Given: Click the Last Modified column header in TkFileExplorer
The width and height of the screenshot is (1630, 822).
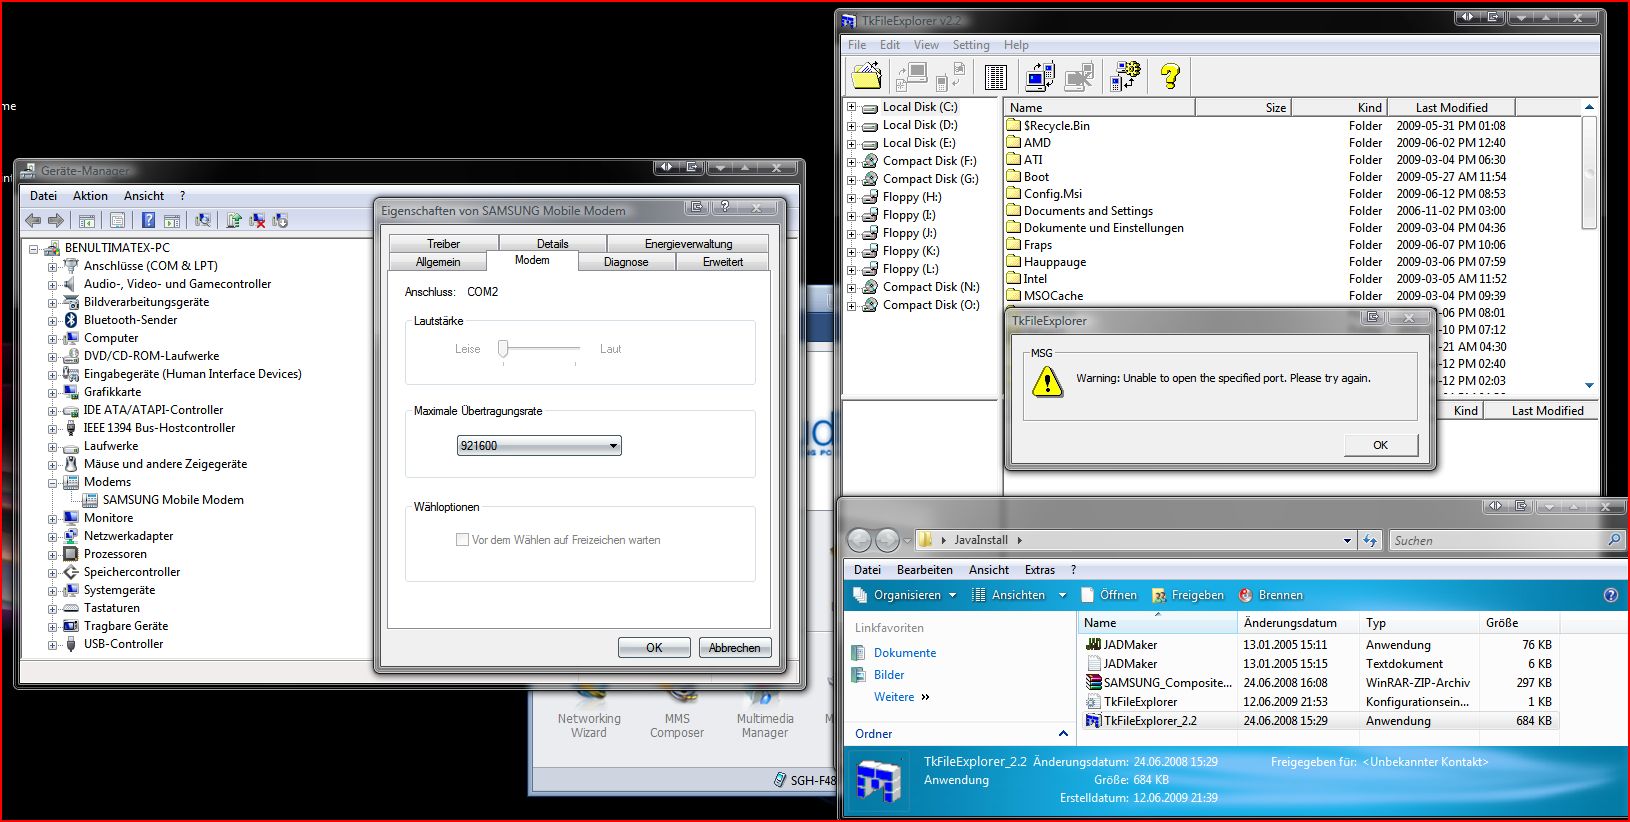Looking at the screenshot, I should coord(1451,107).
